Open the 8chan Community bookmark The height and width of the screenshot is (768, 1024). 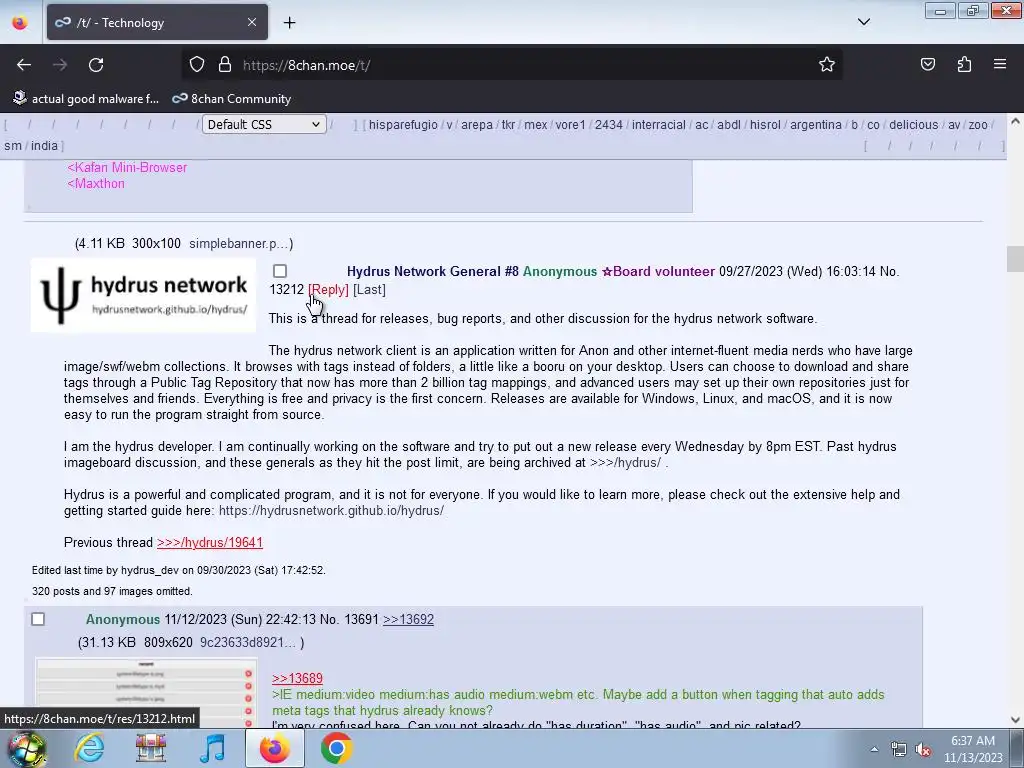(x=232, y=99)
